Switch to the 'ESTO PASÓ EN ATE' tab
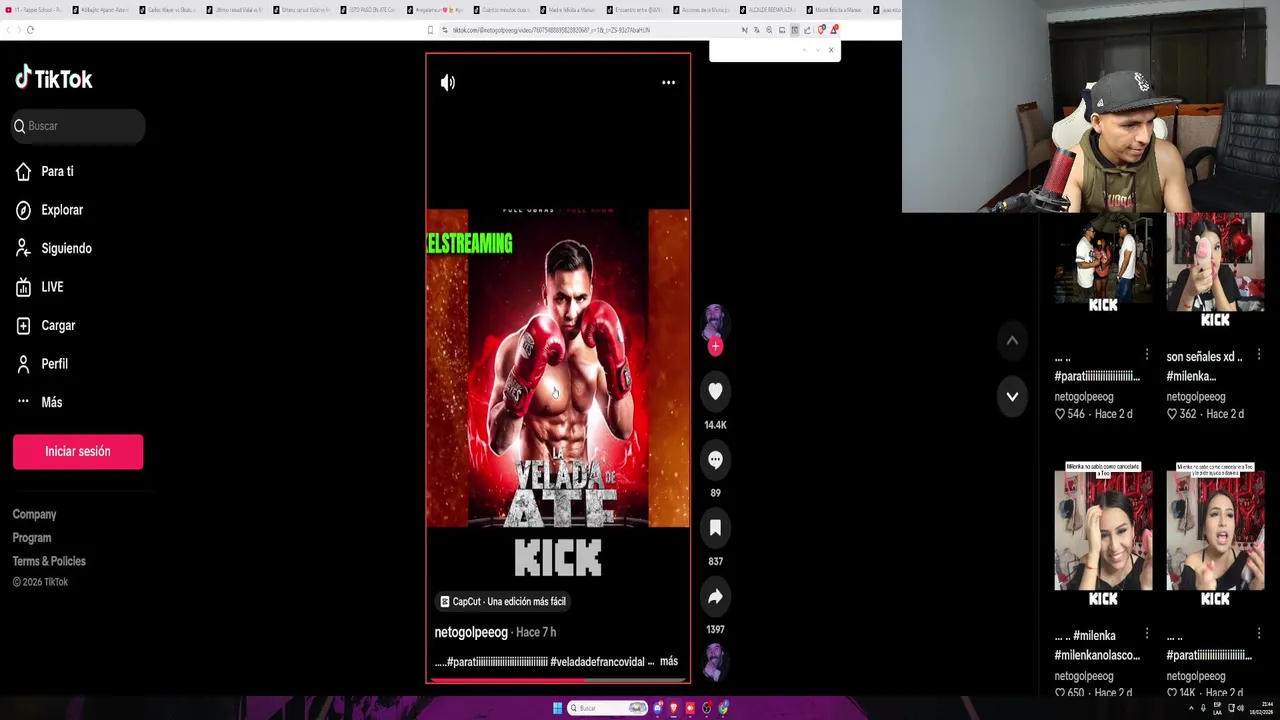Viewport: 1280px width, 720px height. point(369,10)
